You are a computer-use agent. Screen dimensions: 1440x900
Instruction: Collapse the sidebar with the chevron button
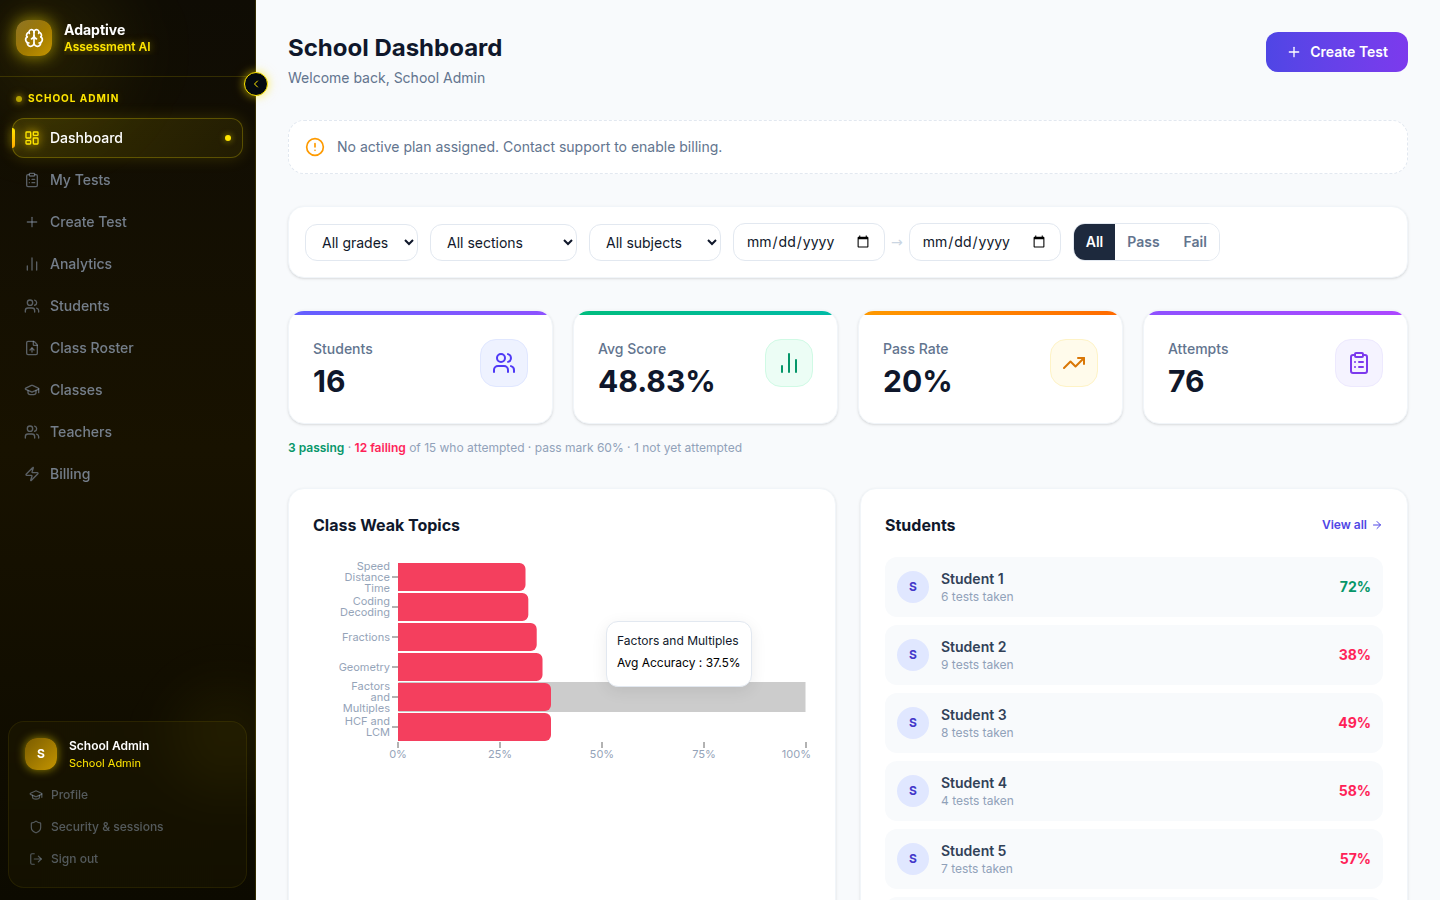pos(256,84)
